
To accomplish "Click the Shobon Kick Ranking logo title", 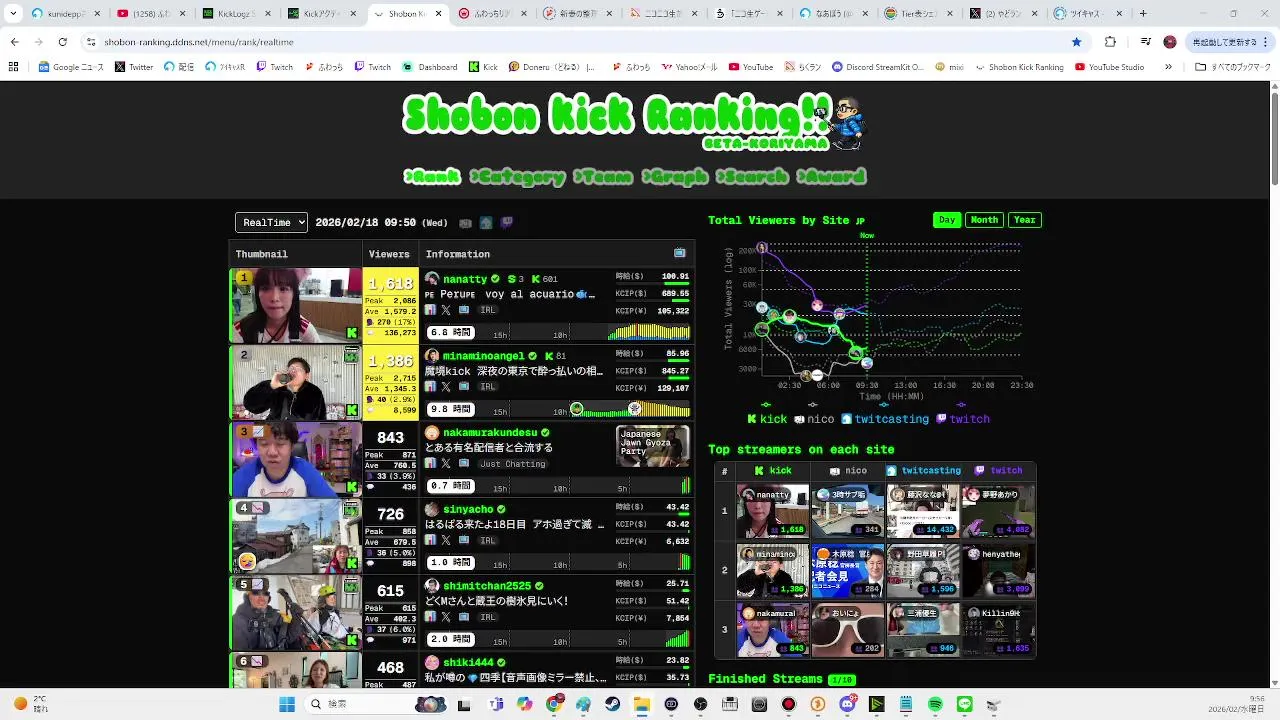I will (634, 120).
